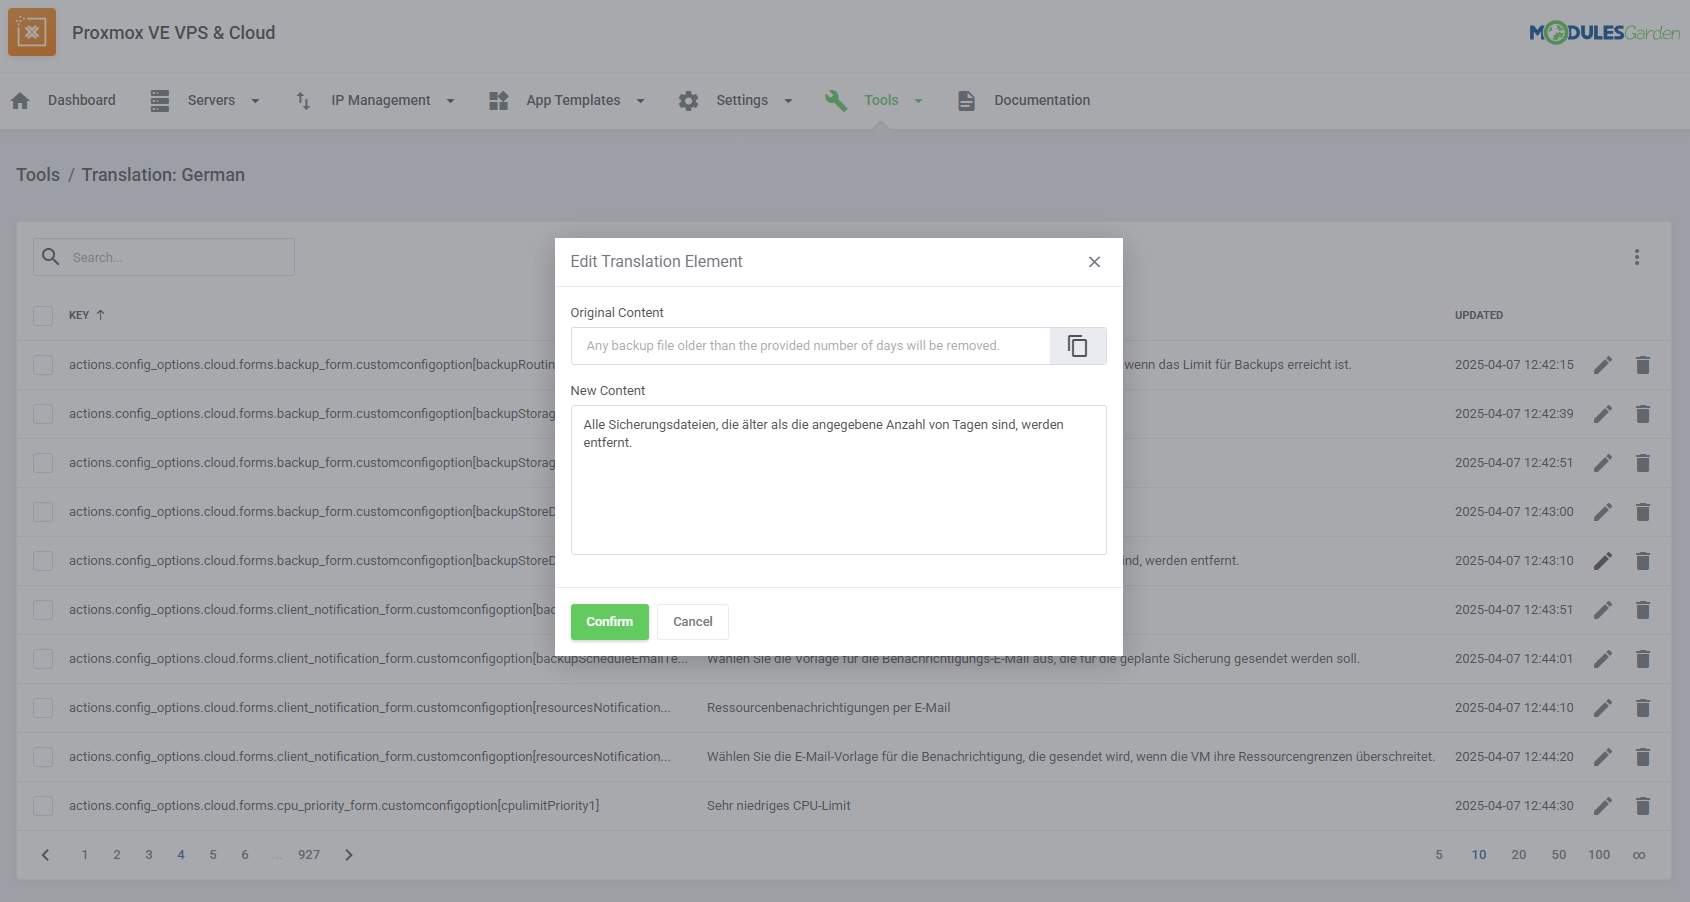Jump to page 927 of translations
1690x902 pixels.
[308, 855]
